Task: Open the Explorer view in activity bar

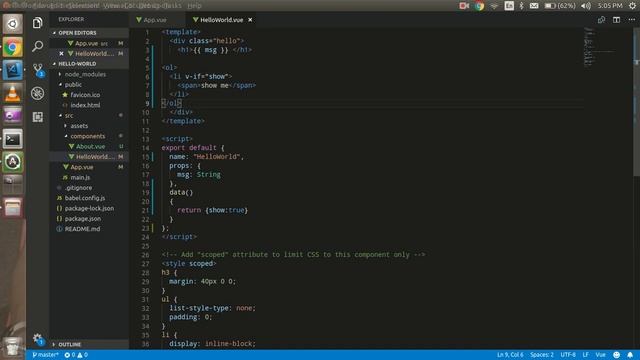Action: pyautogui.click(x=38, y=23)
